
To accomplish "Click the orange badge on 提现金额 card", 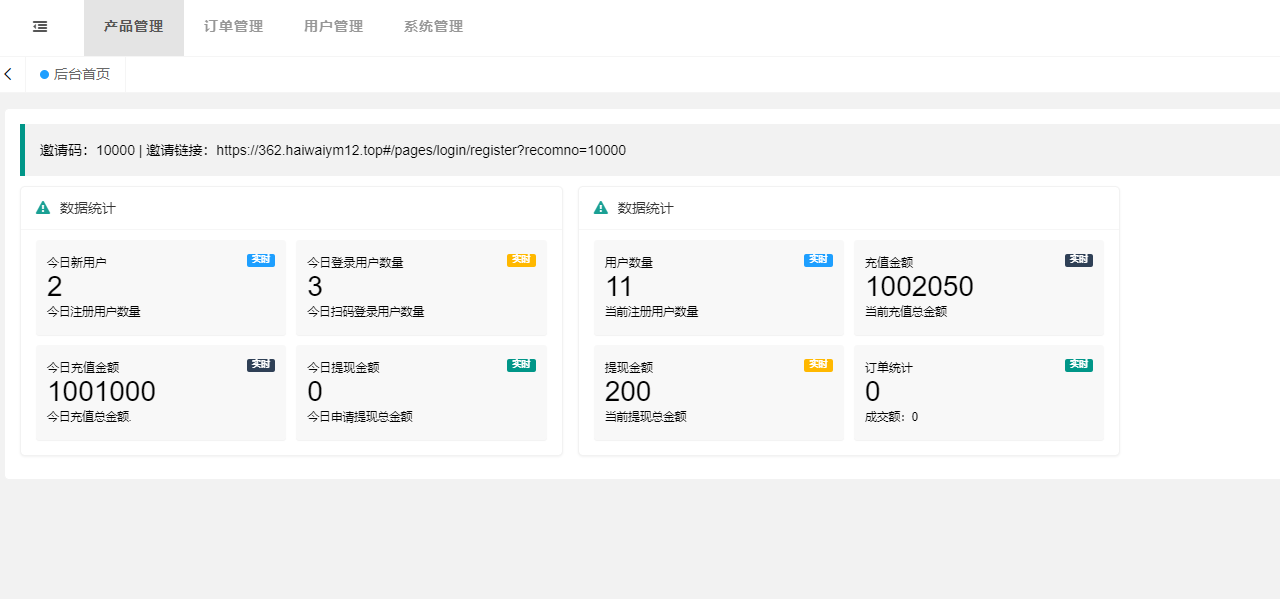I will click(818, 365).
